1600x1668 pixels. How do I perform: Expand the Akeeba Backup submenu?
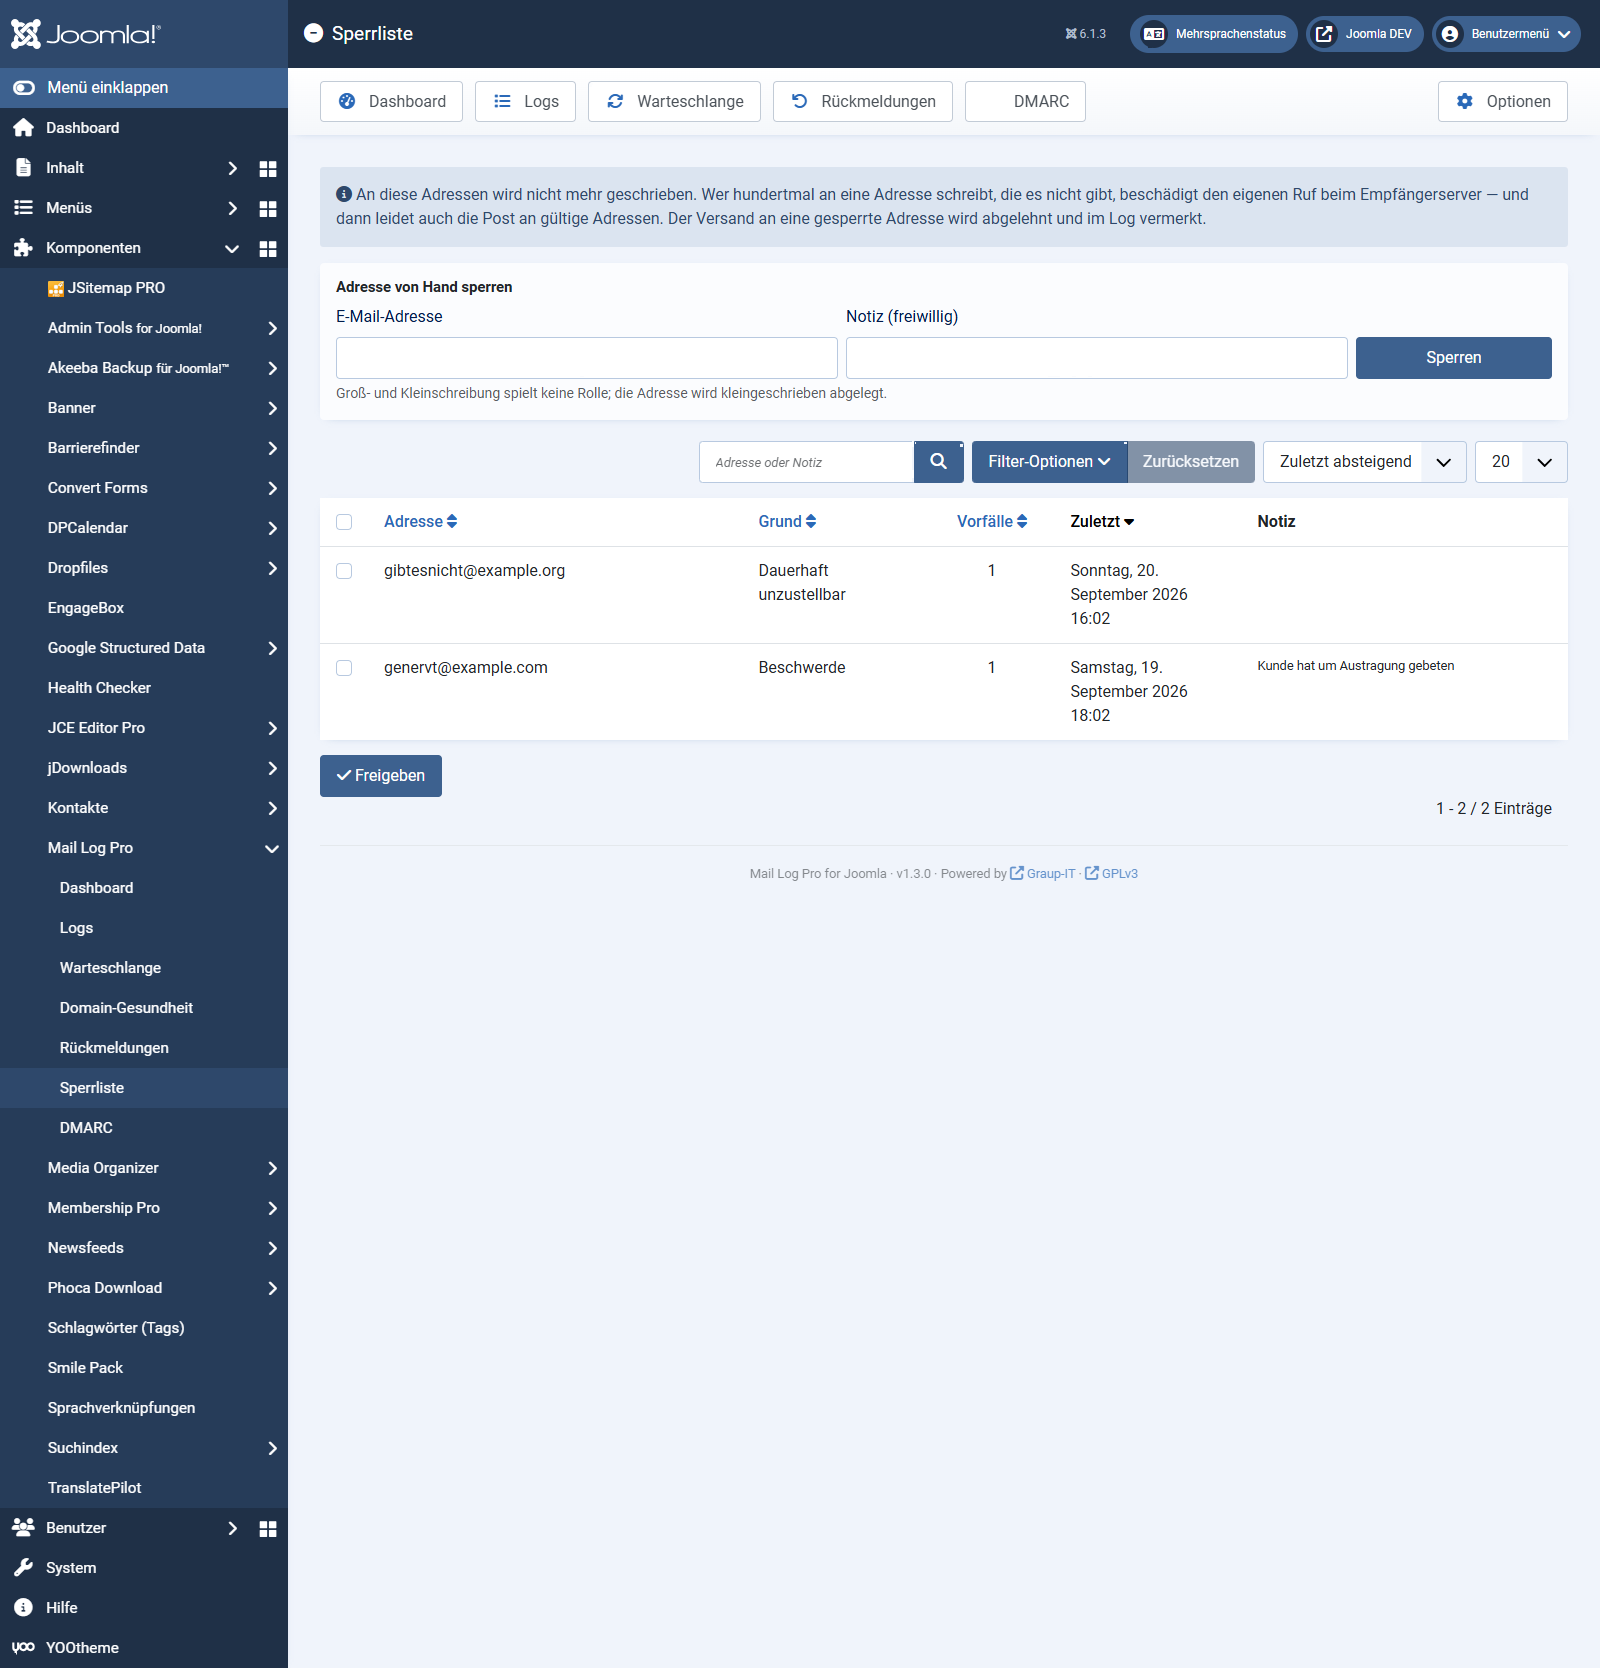pyautogui.click(x=272, y=368)
